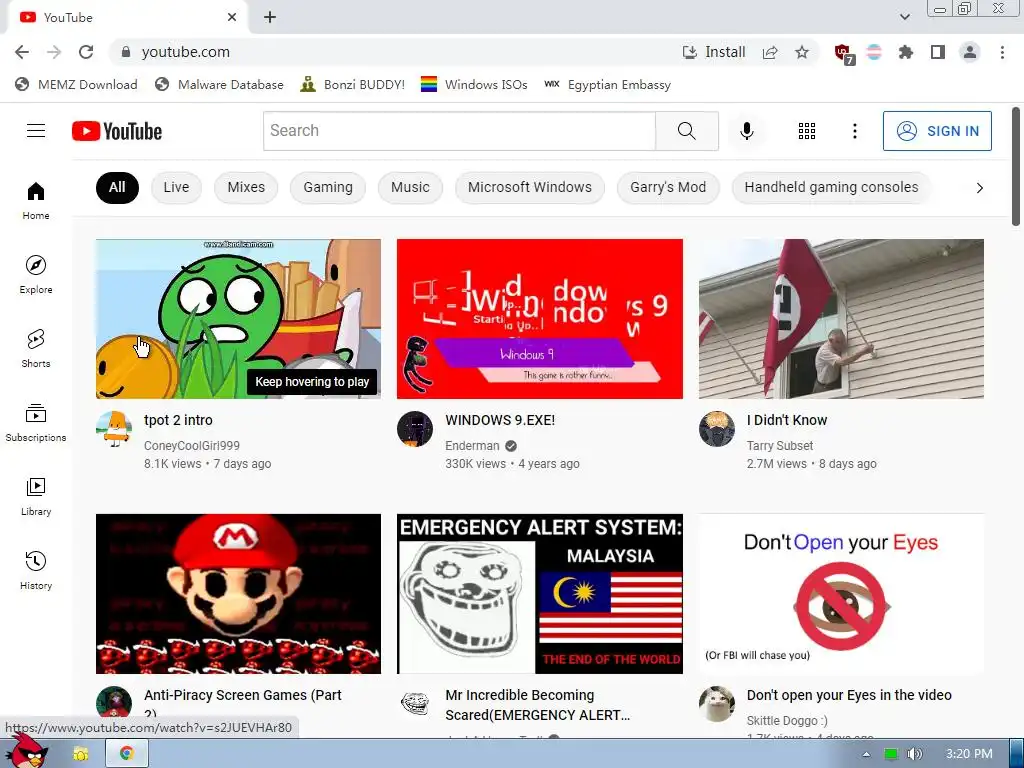1024x768 pixels.
Task: Open I Didn't Know video title
Action: coord(787,421)
